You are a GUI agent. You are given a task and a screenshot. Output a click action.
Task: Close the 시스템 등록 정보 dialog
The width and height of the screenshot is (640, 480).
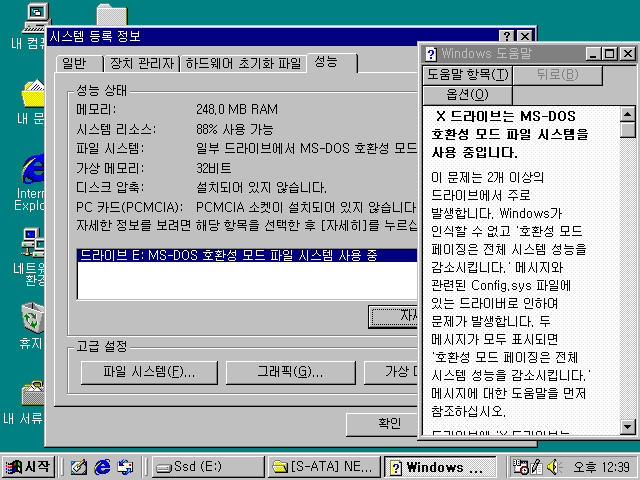coord(525,36)
